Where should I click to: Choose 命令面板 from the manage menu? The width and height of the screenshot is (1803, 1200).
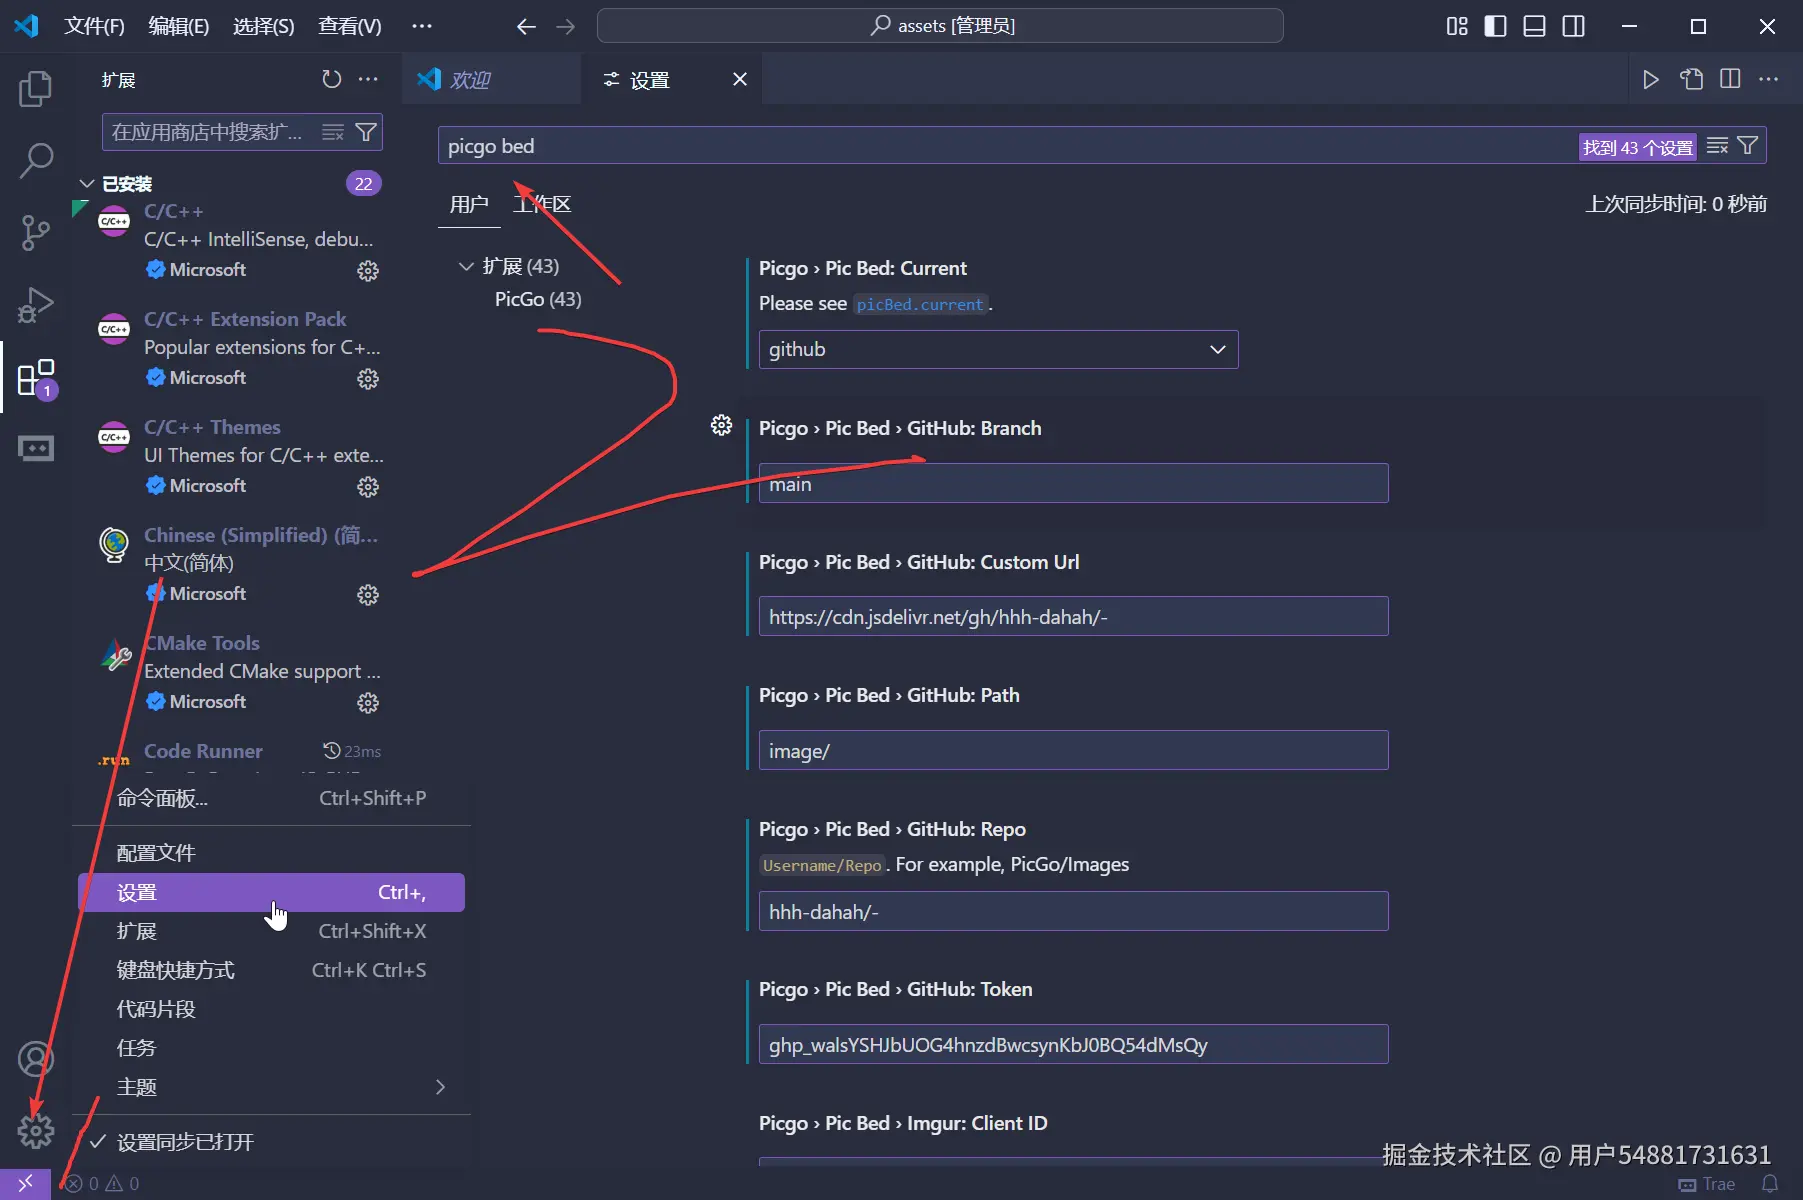[272, 798]
